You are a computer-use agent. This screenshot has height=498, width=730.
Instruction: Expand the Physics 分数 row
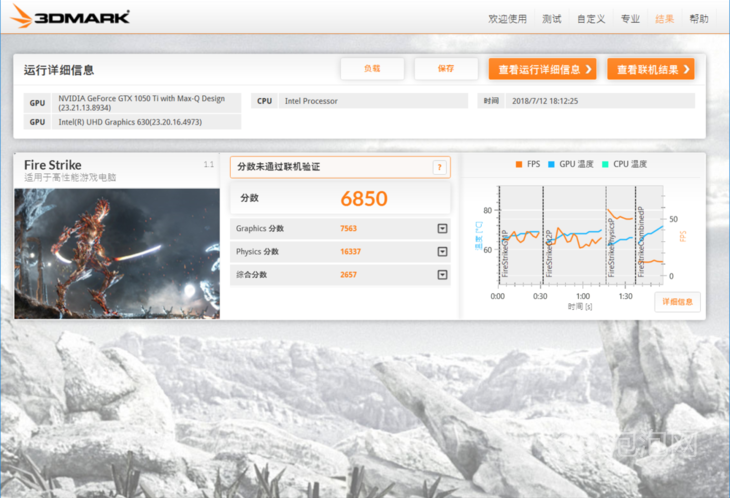point(442,252)
